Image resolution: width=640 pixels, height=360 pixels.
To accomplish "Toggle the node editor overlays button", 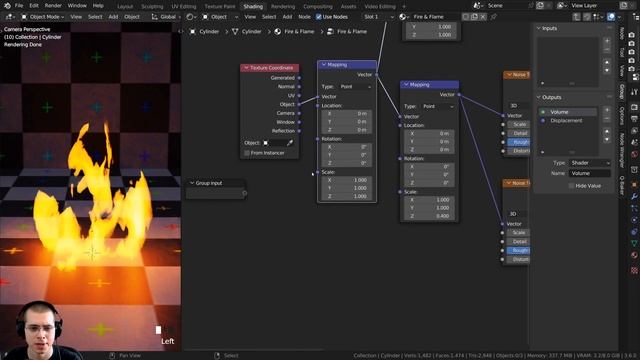I will [x=611, y=17].
